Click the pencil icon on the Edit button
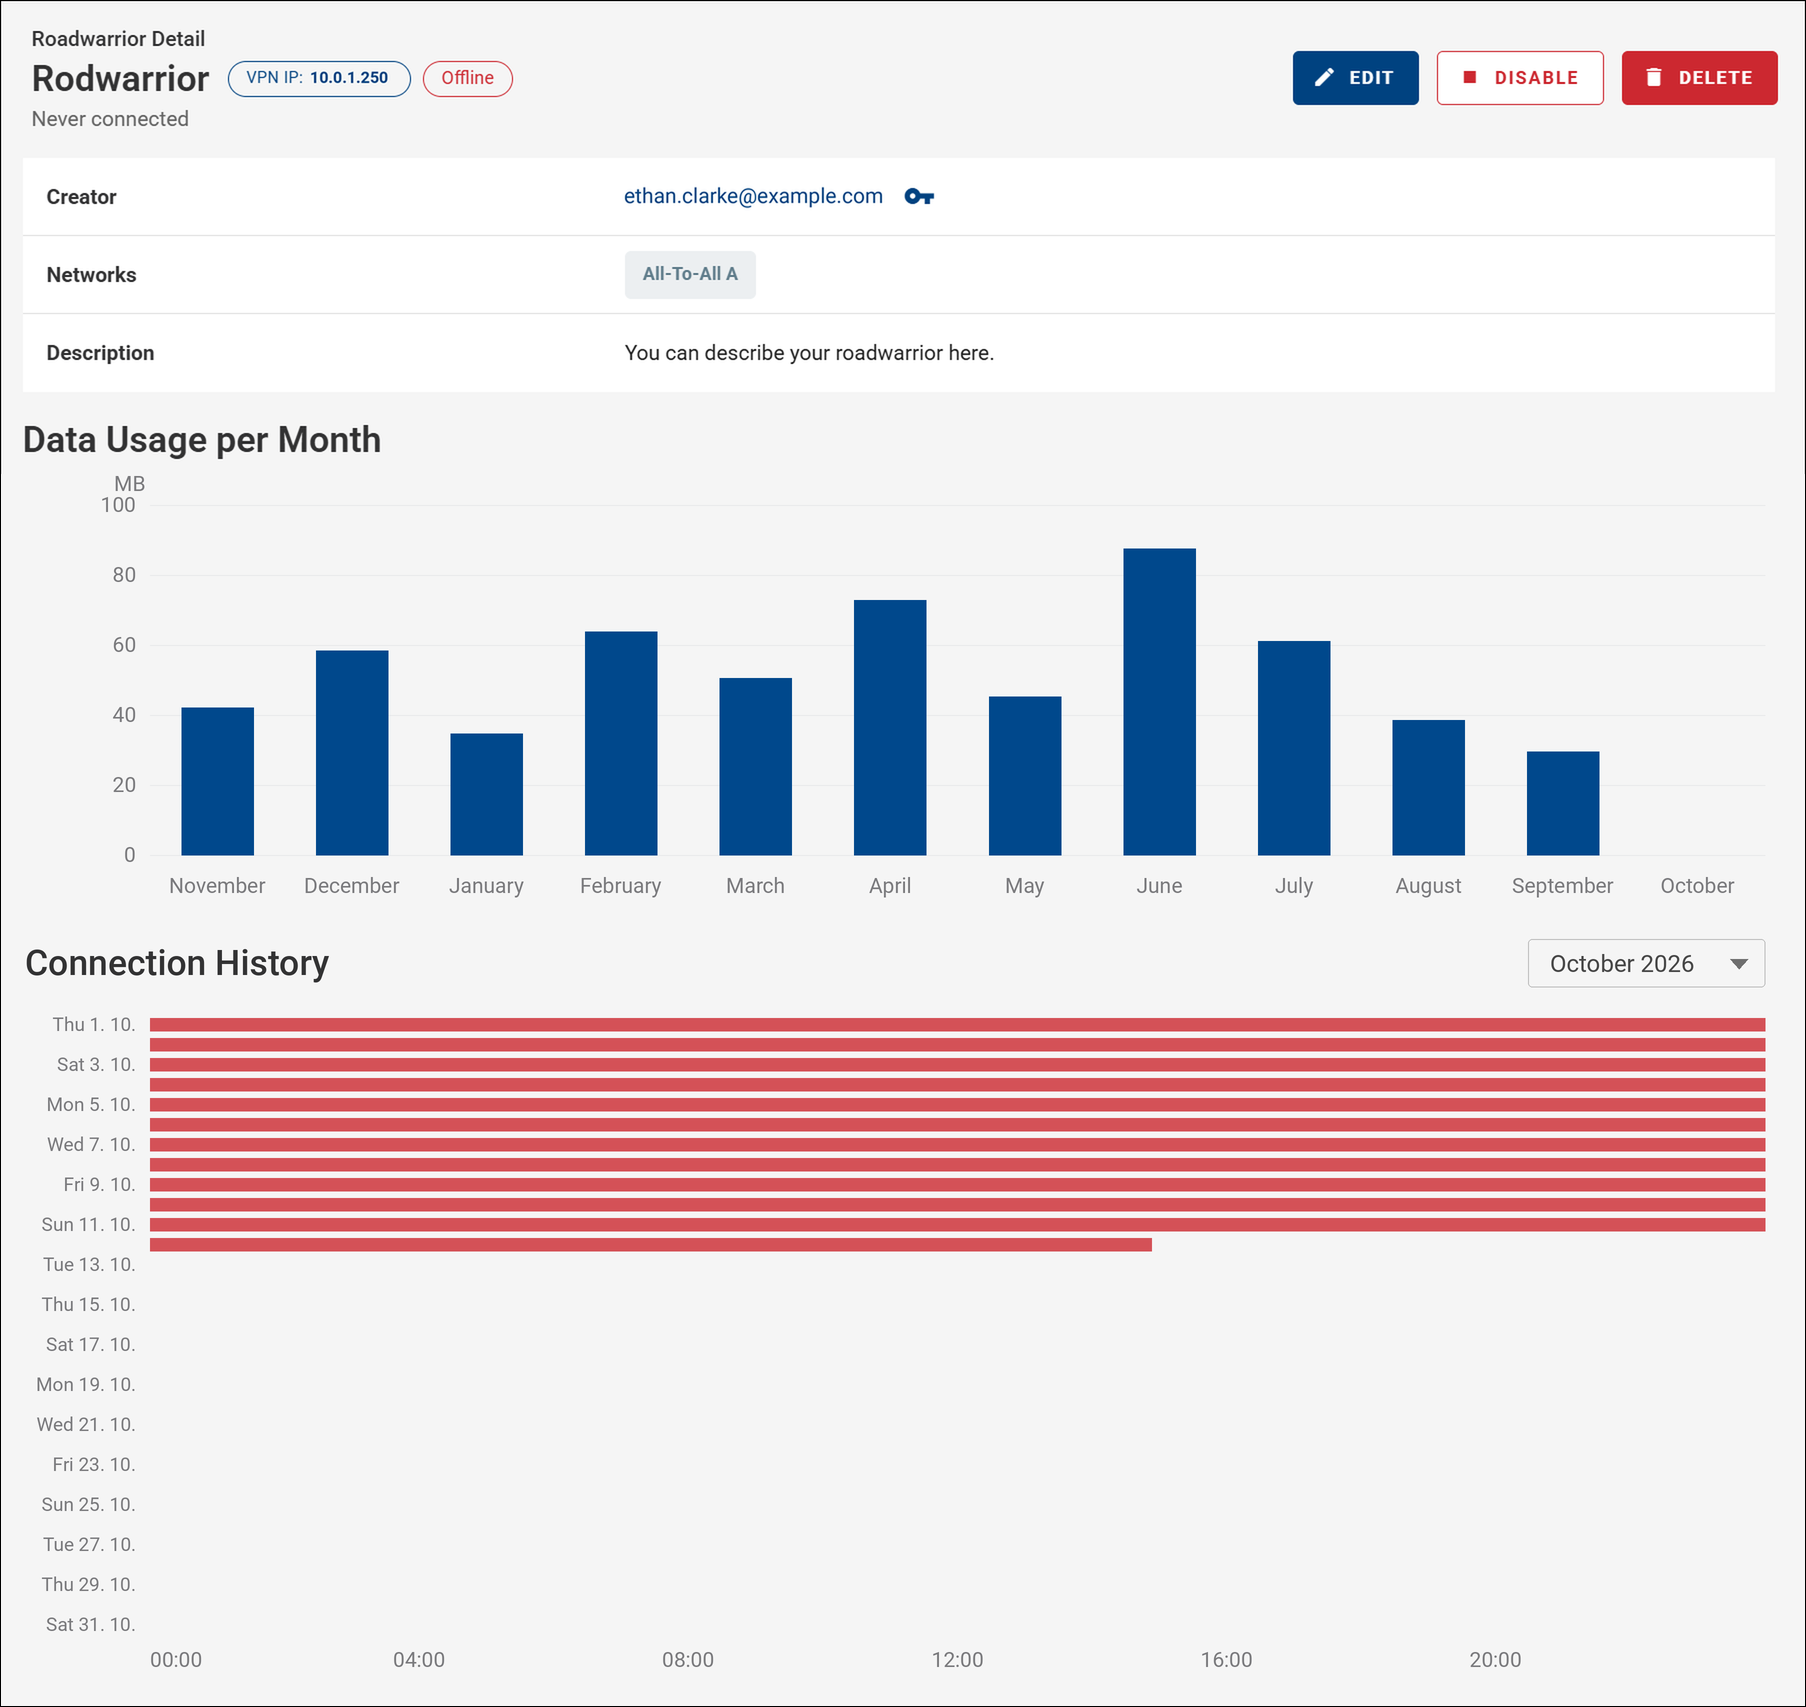 [1324, 77]
